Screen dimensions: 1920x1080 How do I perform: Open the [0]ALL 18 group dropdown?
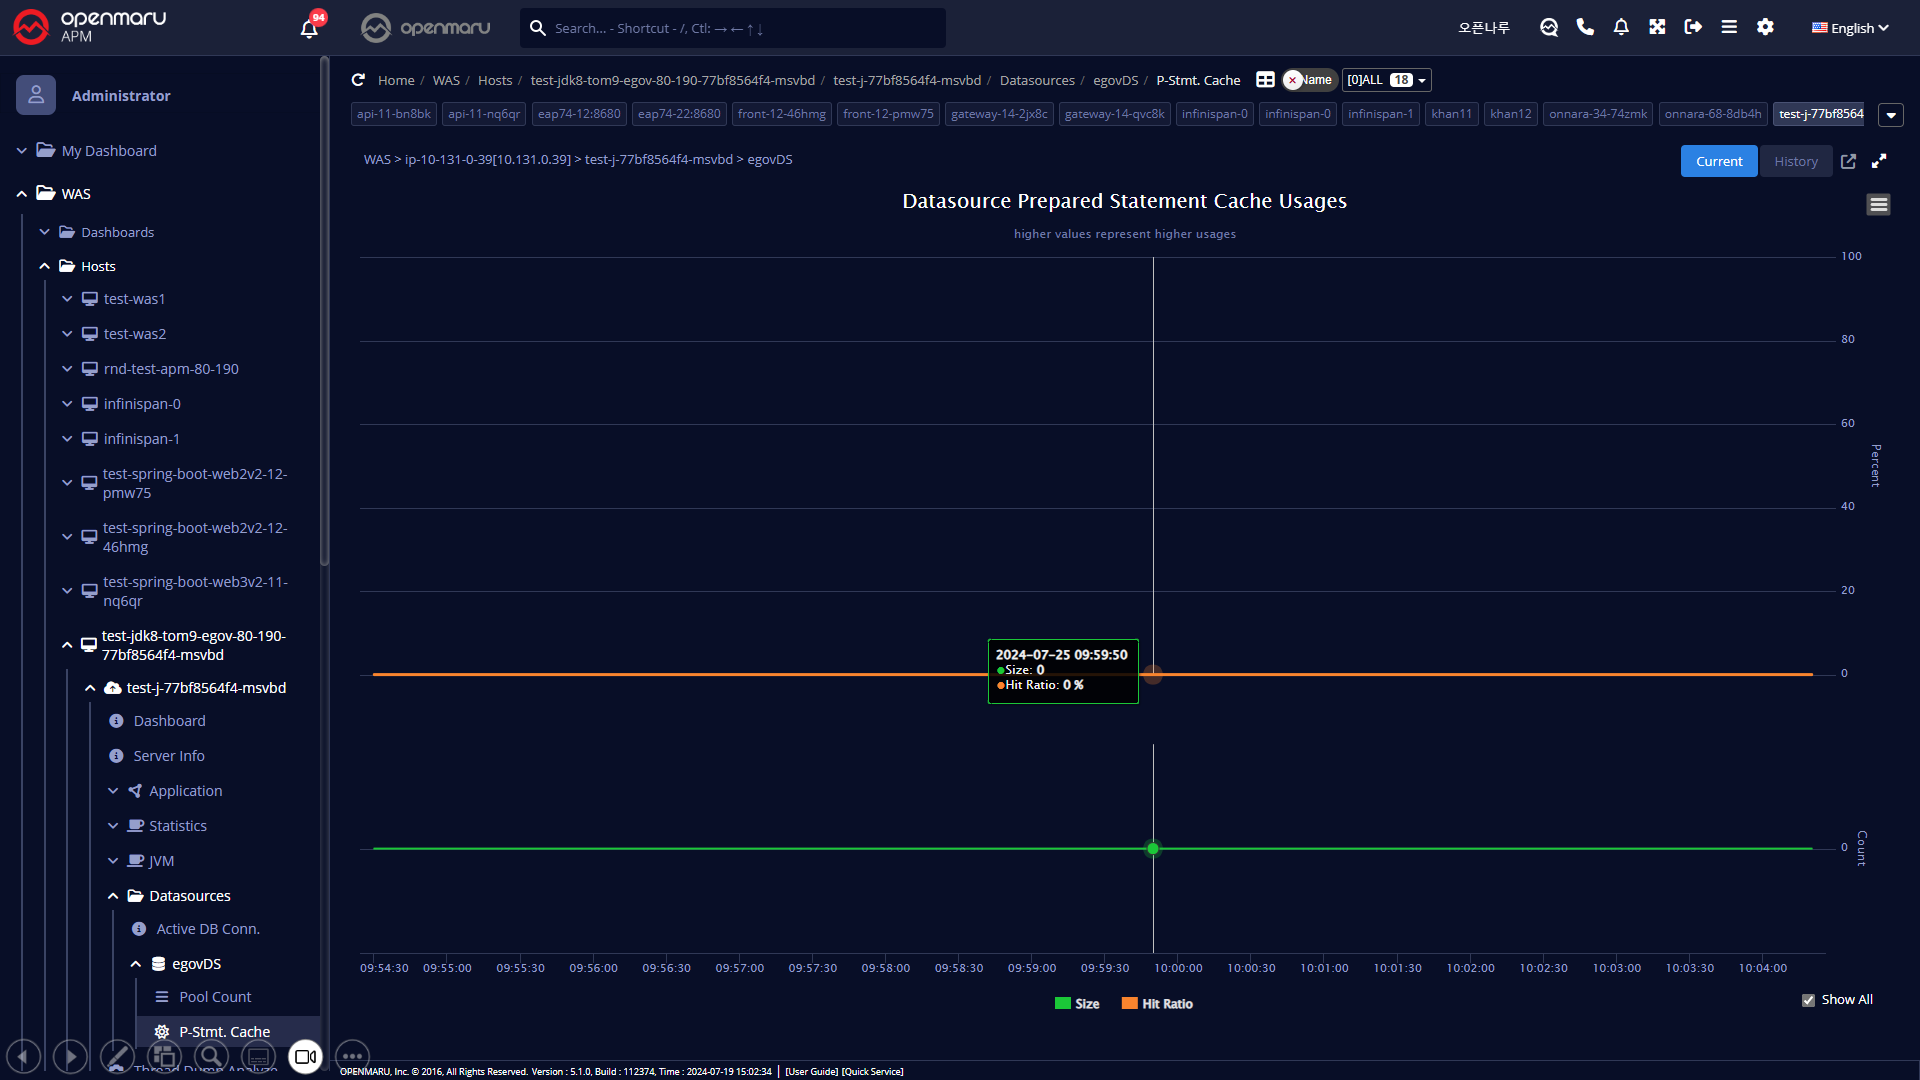(x=1386, y=80)
